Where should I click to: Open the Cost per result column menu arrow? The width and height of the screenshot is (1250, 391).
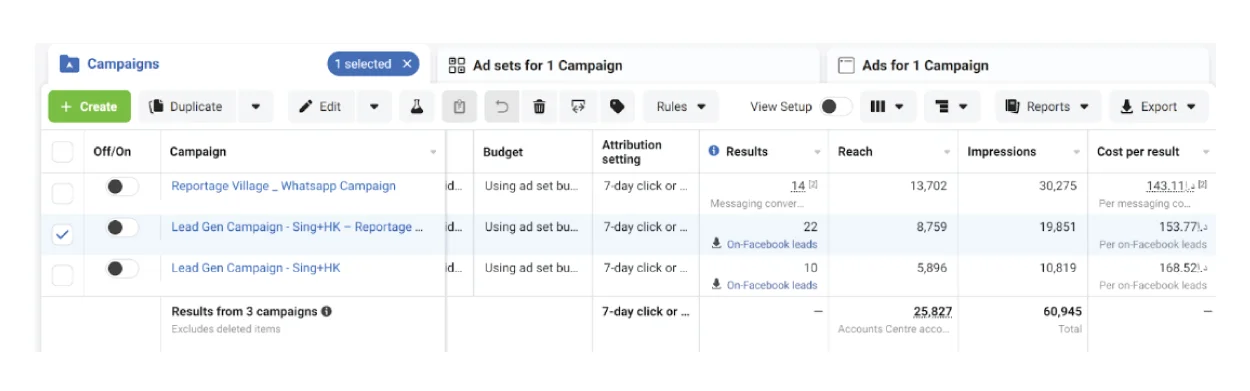tap(1206, 153)
